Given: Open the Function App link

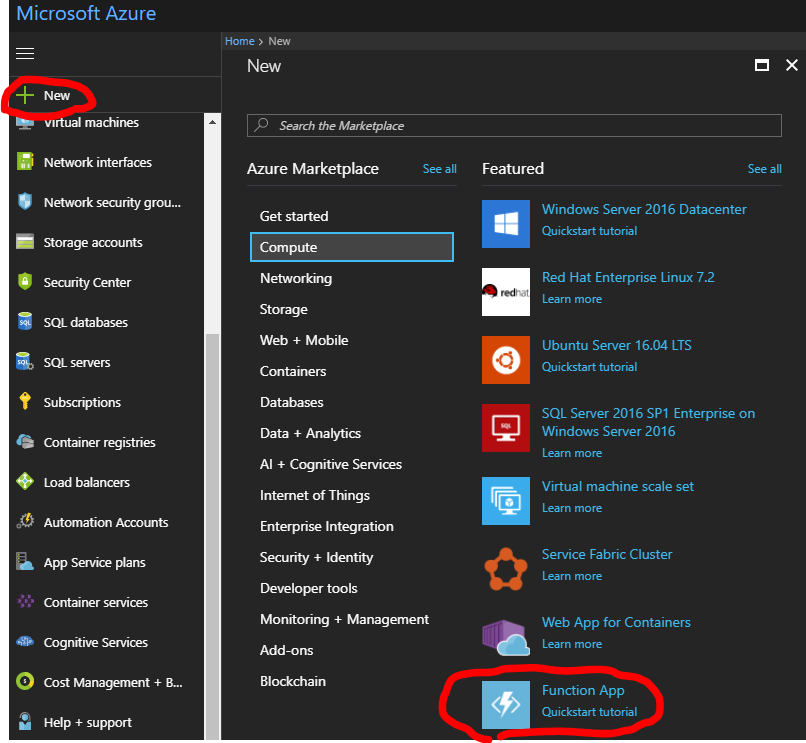Looking at the screenshot, I should (x=583, y=690).
